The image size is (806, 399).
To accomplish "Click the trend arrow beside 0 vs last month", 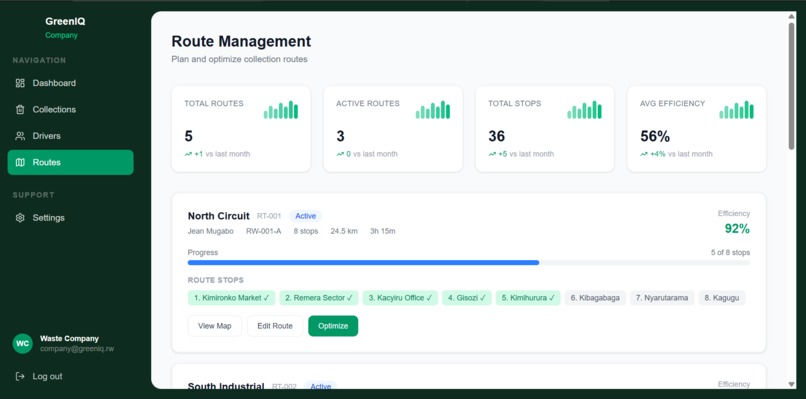I will point(340,154).
